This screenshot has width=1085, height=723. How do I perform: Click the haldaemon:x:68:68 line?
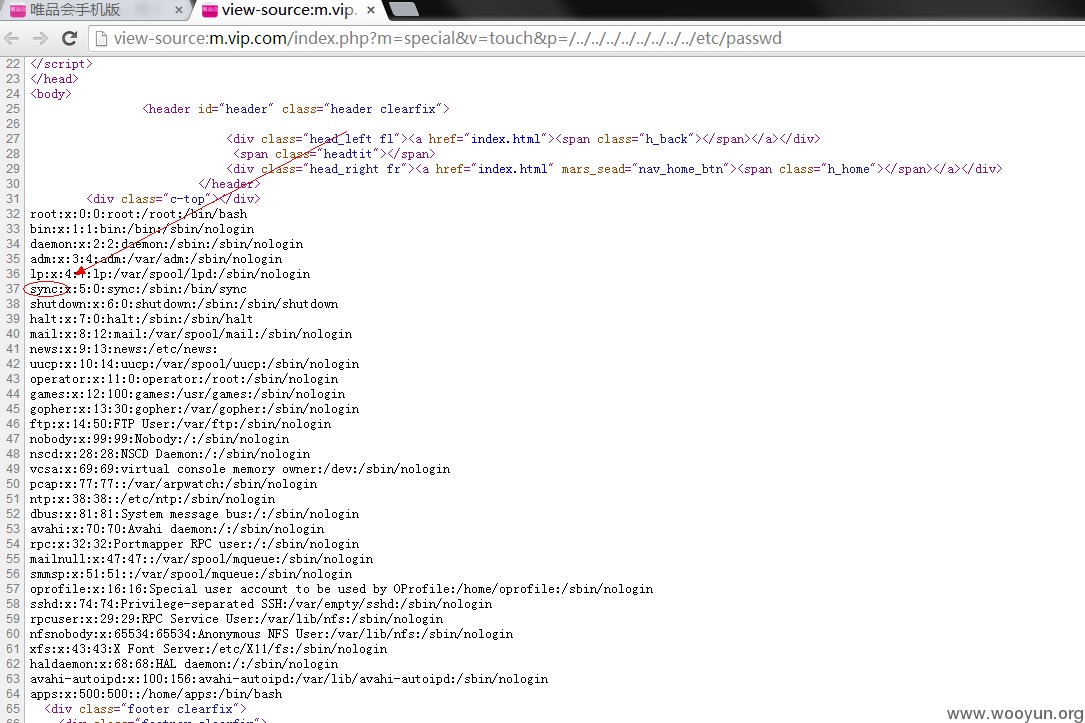[184, 663]
